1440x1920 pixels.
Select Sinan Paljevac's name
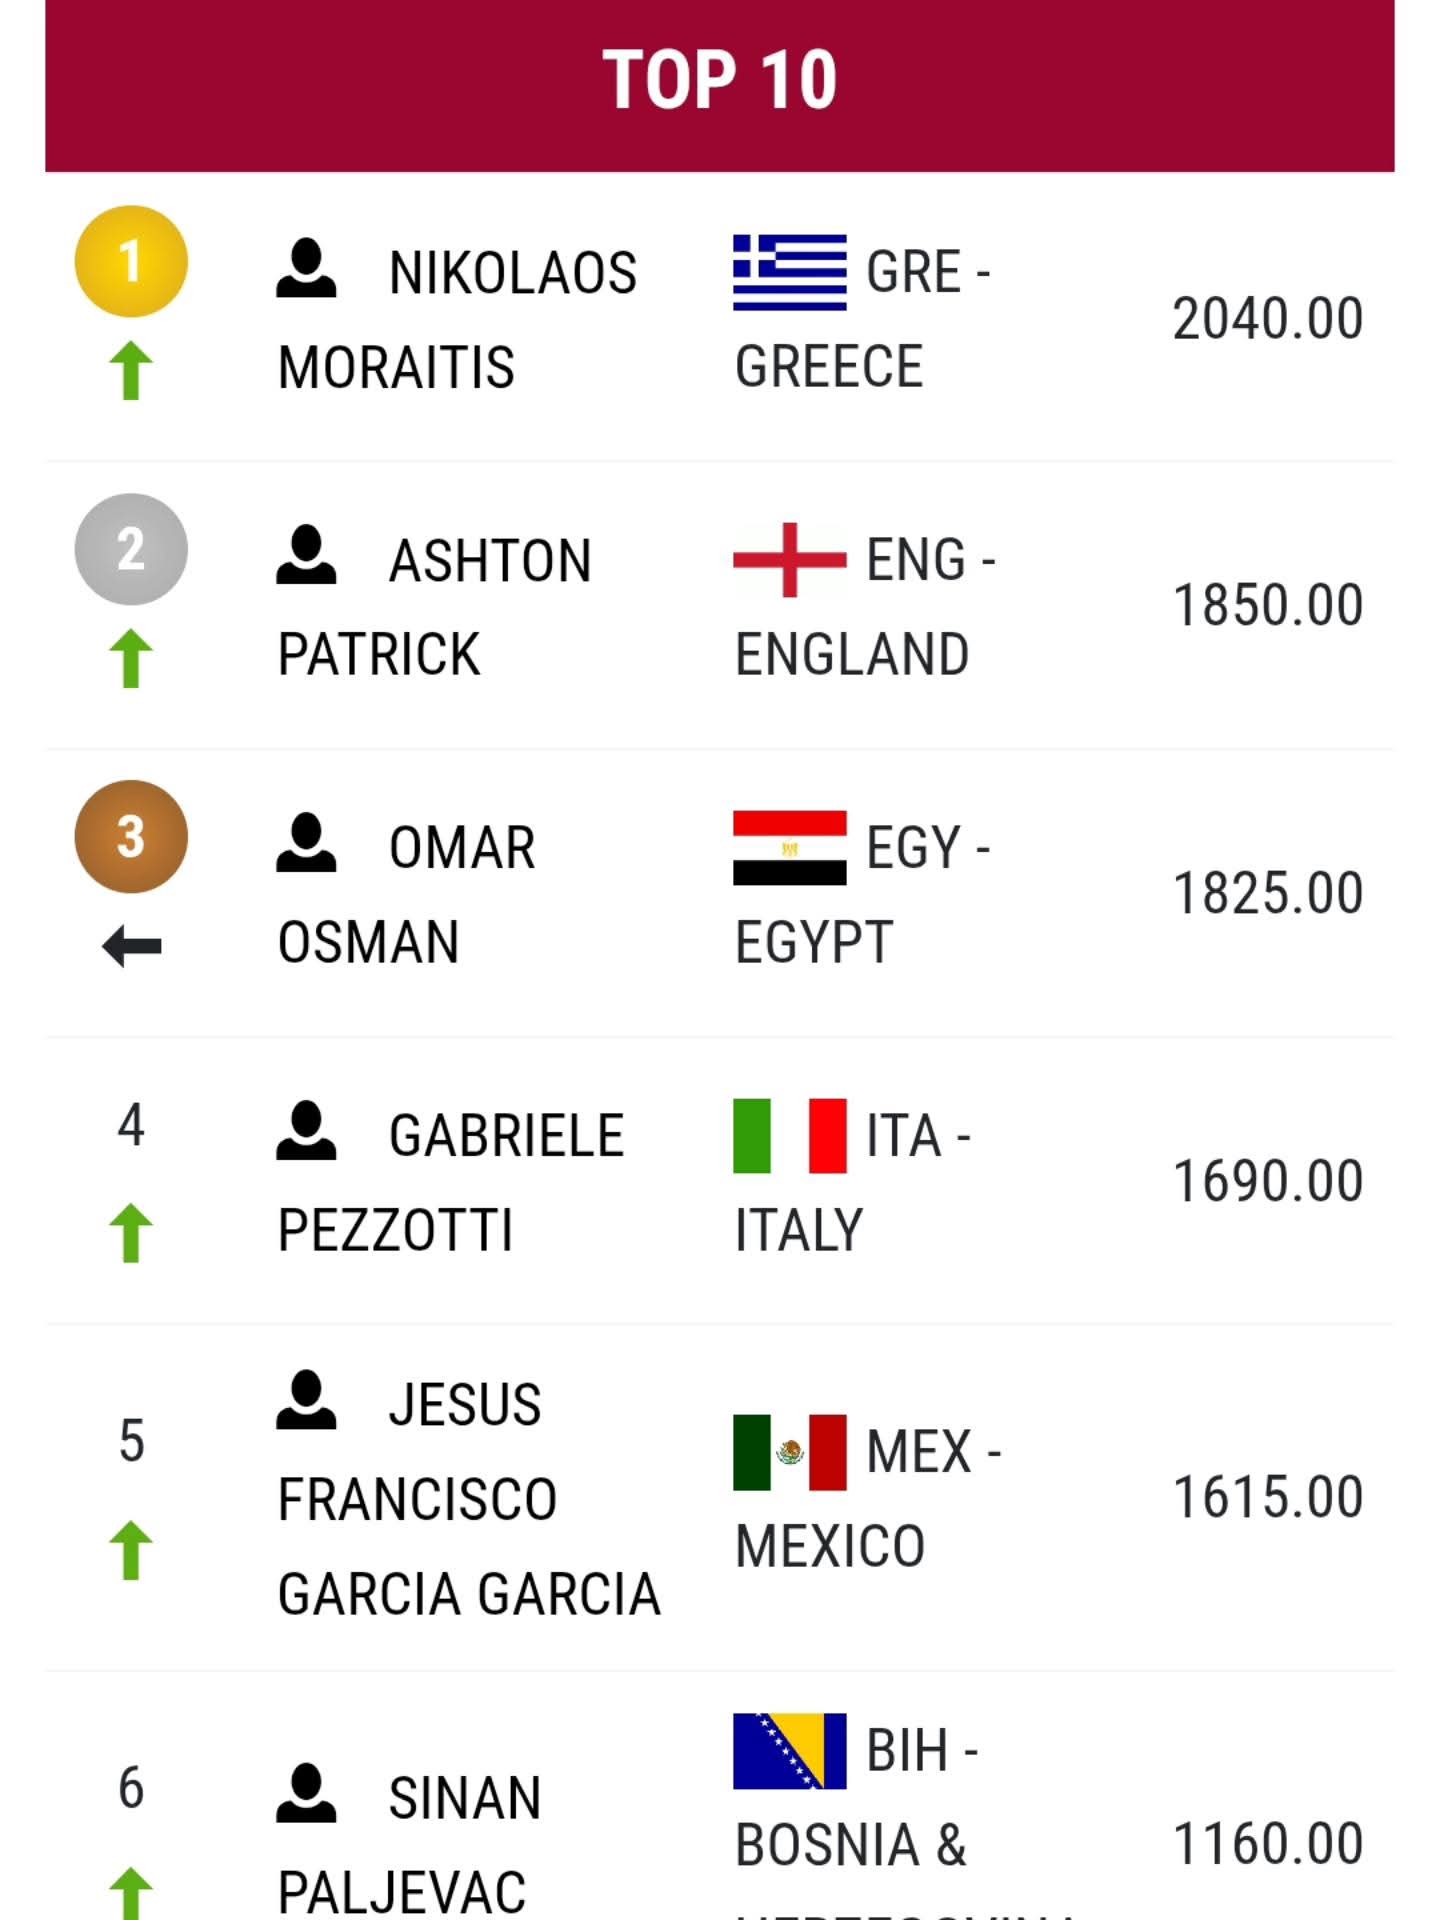(409, 1845)
